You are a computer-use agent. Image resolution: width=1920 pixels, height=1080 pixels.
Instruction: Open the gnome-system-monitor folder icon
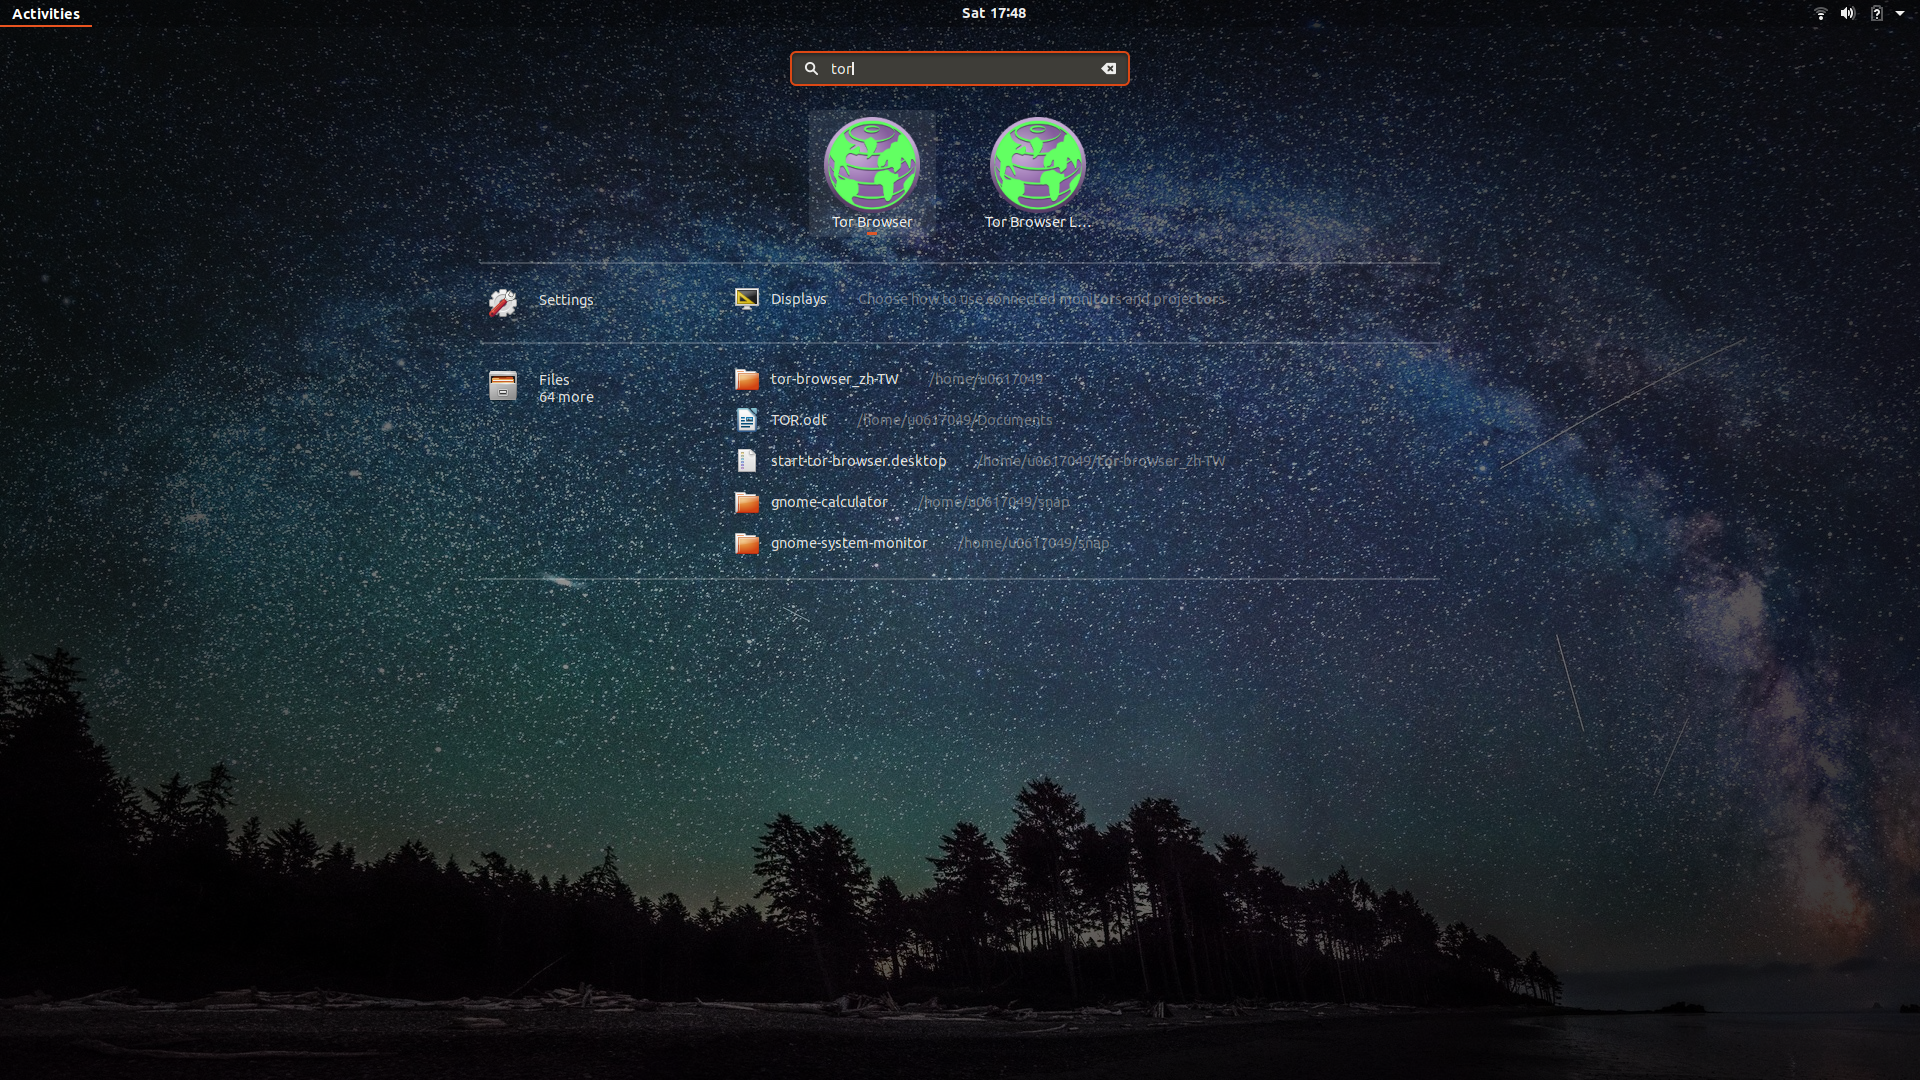[x=747, y=543]
